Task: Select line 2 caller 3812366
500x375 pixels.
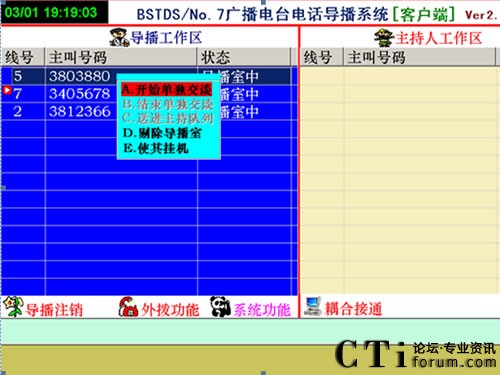Action: tap(146, 111)
